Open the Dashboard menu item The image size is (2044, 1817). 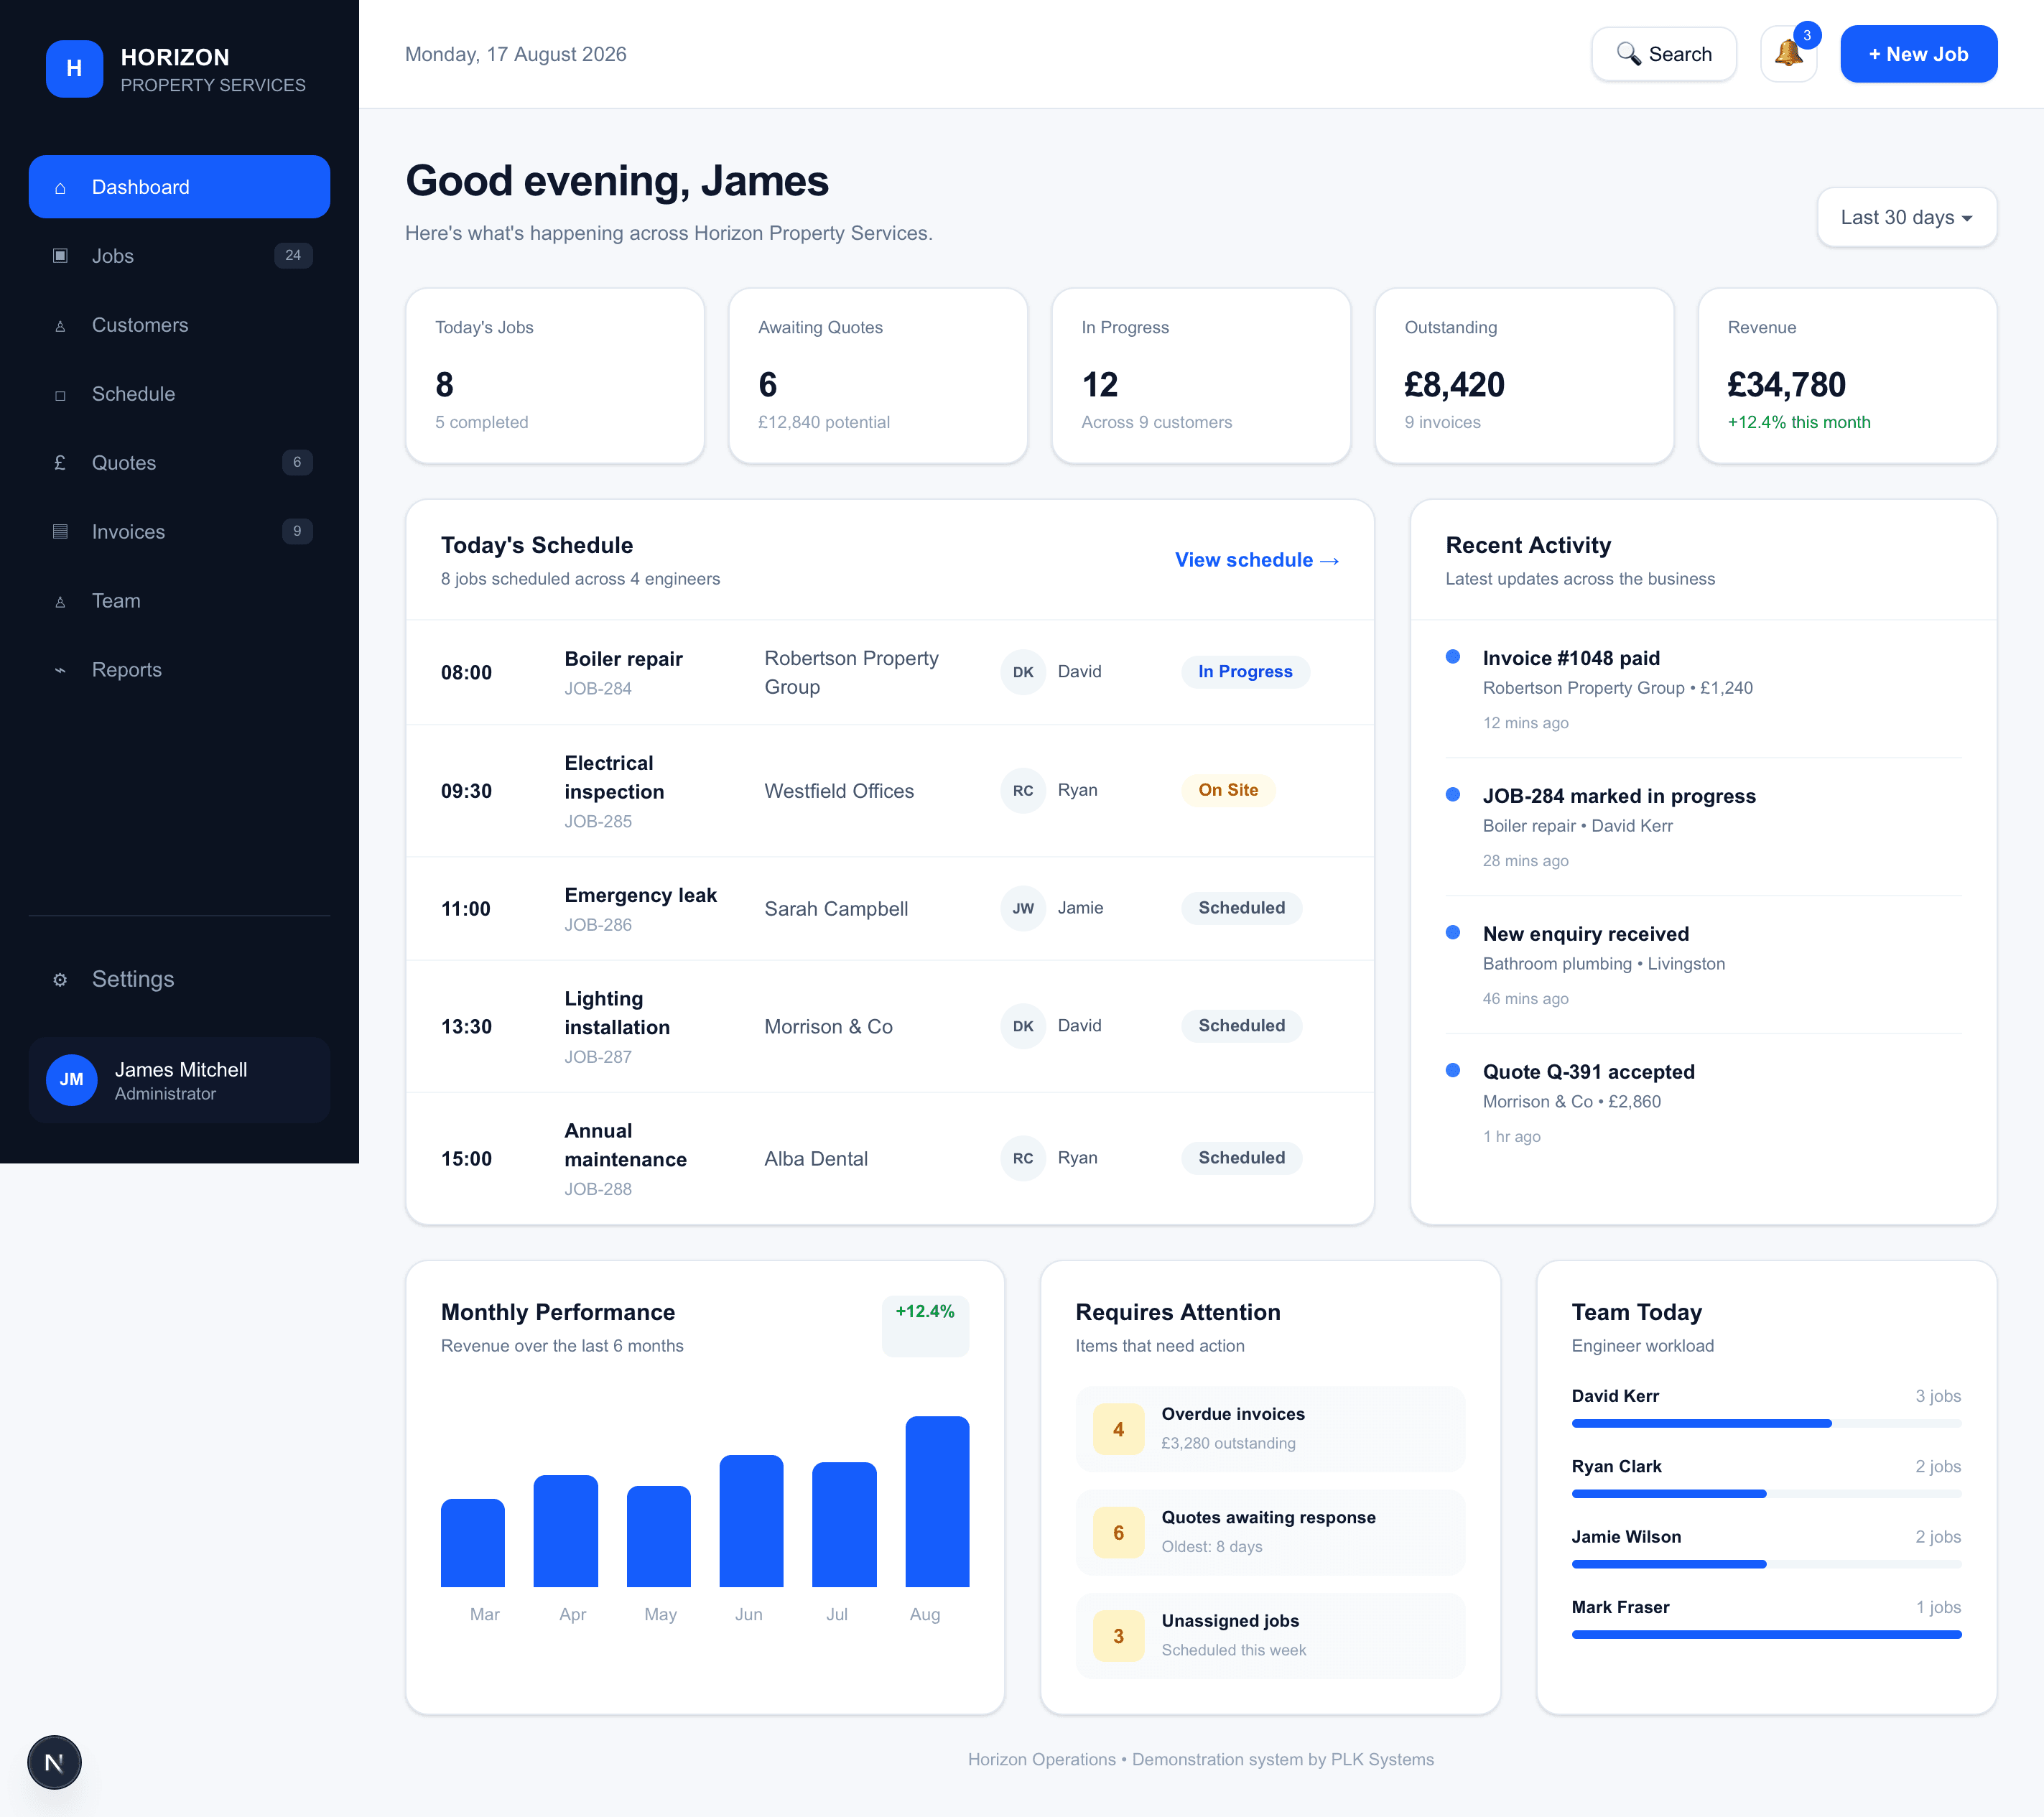[x=179, y=187]
